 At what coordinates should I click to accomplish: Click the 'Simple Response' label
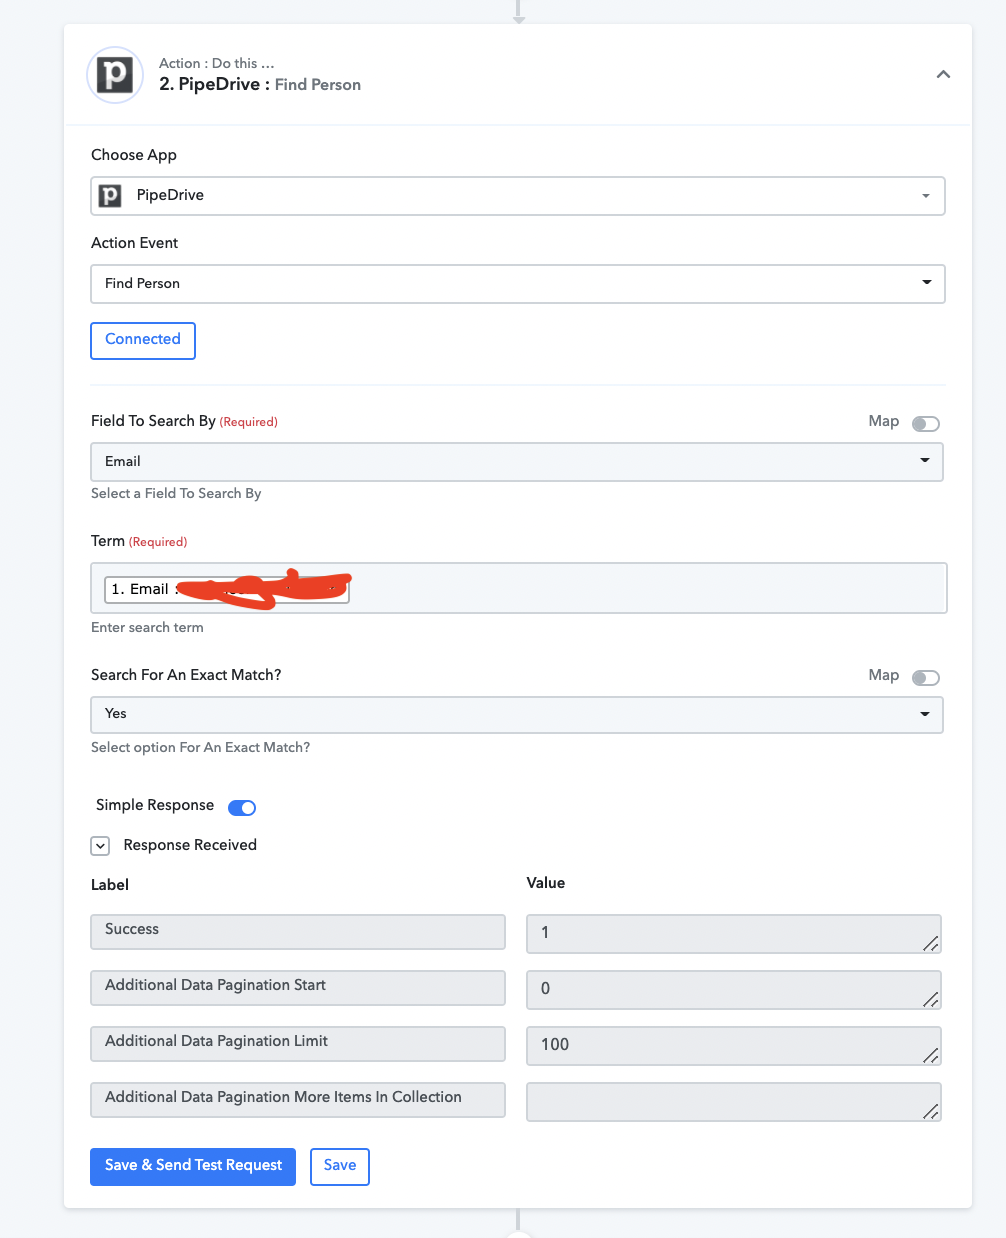(155, 806)
